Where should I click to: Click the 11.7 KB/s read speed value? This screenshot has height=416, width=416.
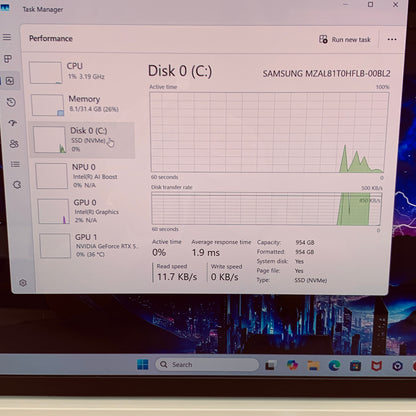point(177,277)
